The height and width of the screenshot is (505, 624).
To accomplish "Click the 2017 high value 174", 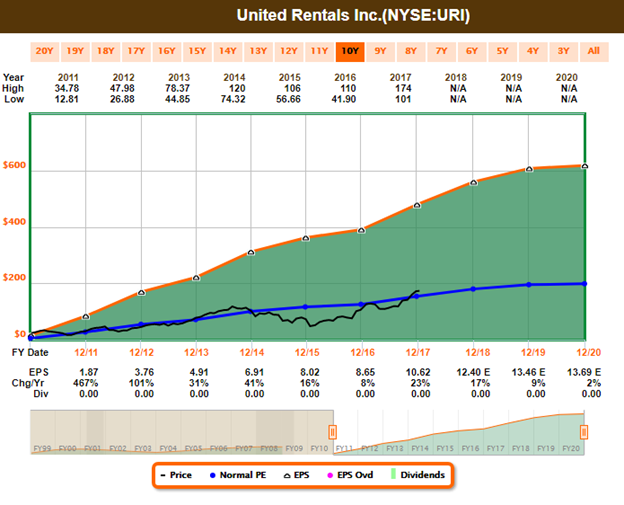I will click(x=403, y=88).
